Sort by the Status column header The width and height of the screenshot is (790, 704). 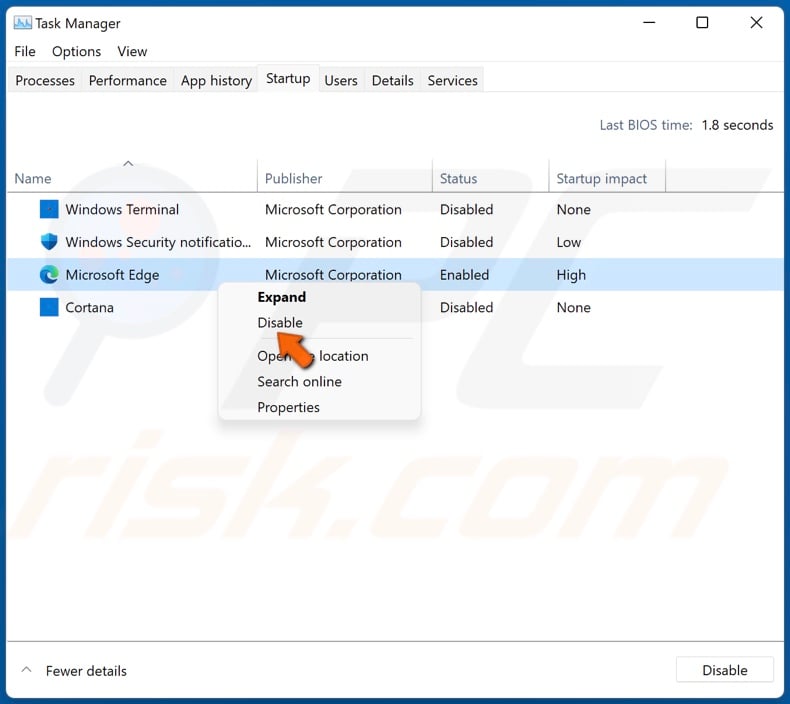[458, 178]
